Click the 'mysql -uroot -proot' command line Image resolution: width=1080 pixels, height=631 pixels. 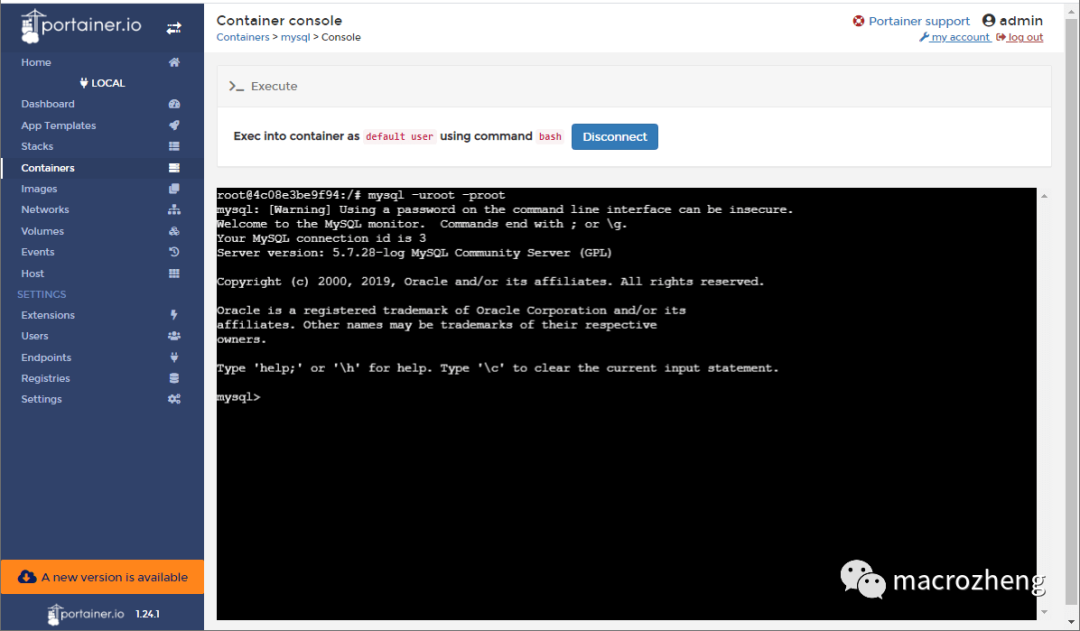click(436, 195)
